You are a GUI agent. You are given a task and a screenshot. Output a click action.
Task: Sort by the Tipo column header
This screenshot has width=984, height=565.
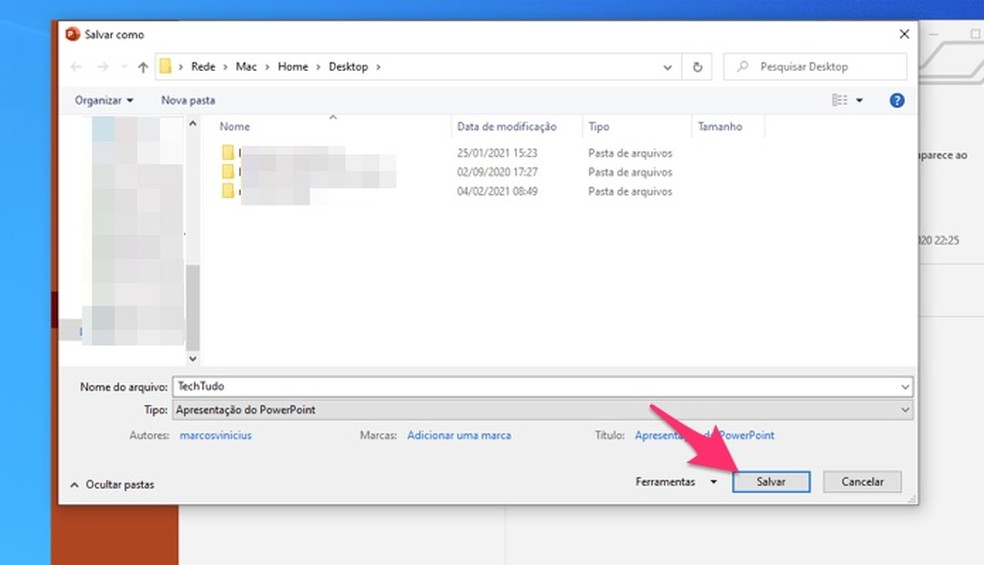coord(599,127)
